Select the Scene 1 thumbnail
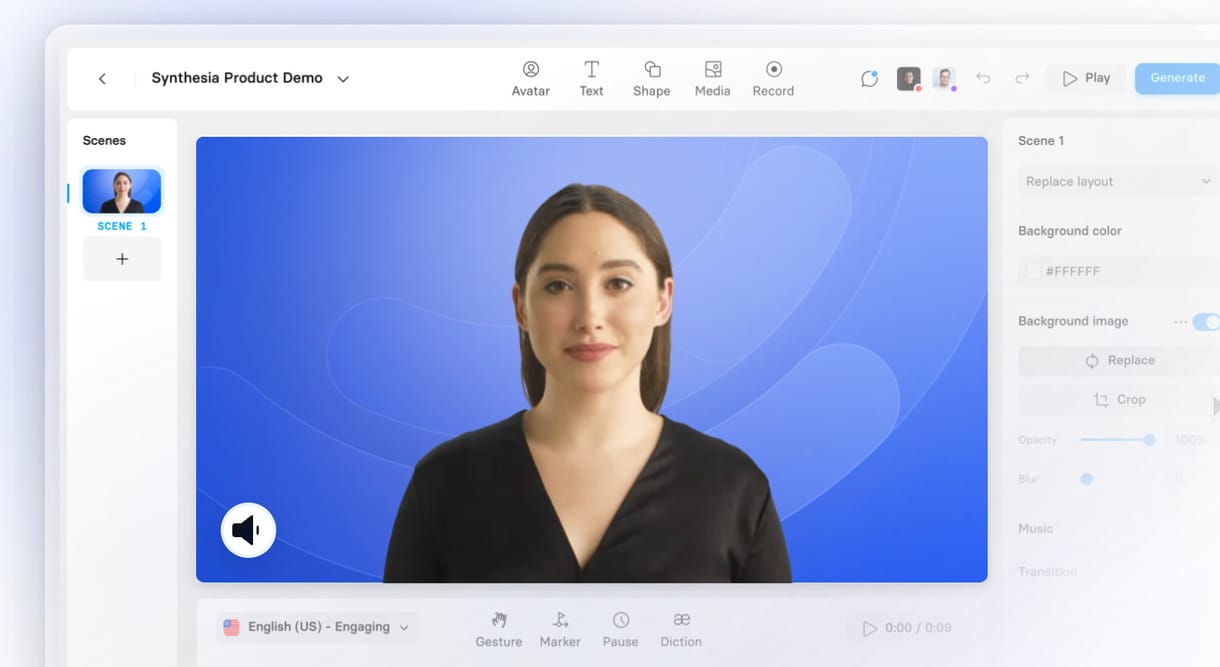This screenshot has width=1220, height=667. (x=122, y=191)
